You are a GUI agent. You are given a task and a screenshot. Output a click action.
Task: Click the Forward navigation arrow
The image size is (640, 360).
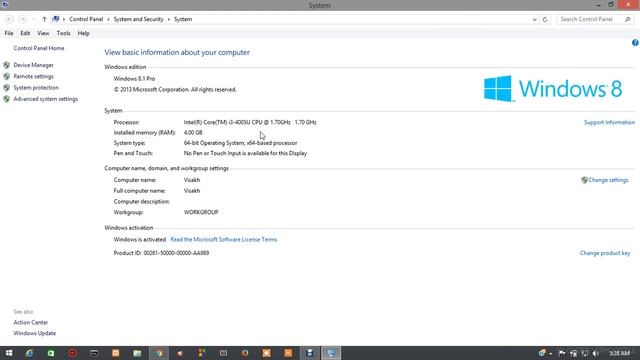pyautogui.click(x=22, y=19)
